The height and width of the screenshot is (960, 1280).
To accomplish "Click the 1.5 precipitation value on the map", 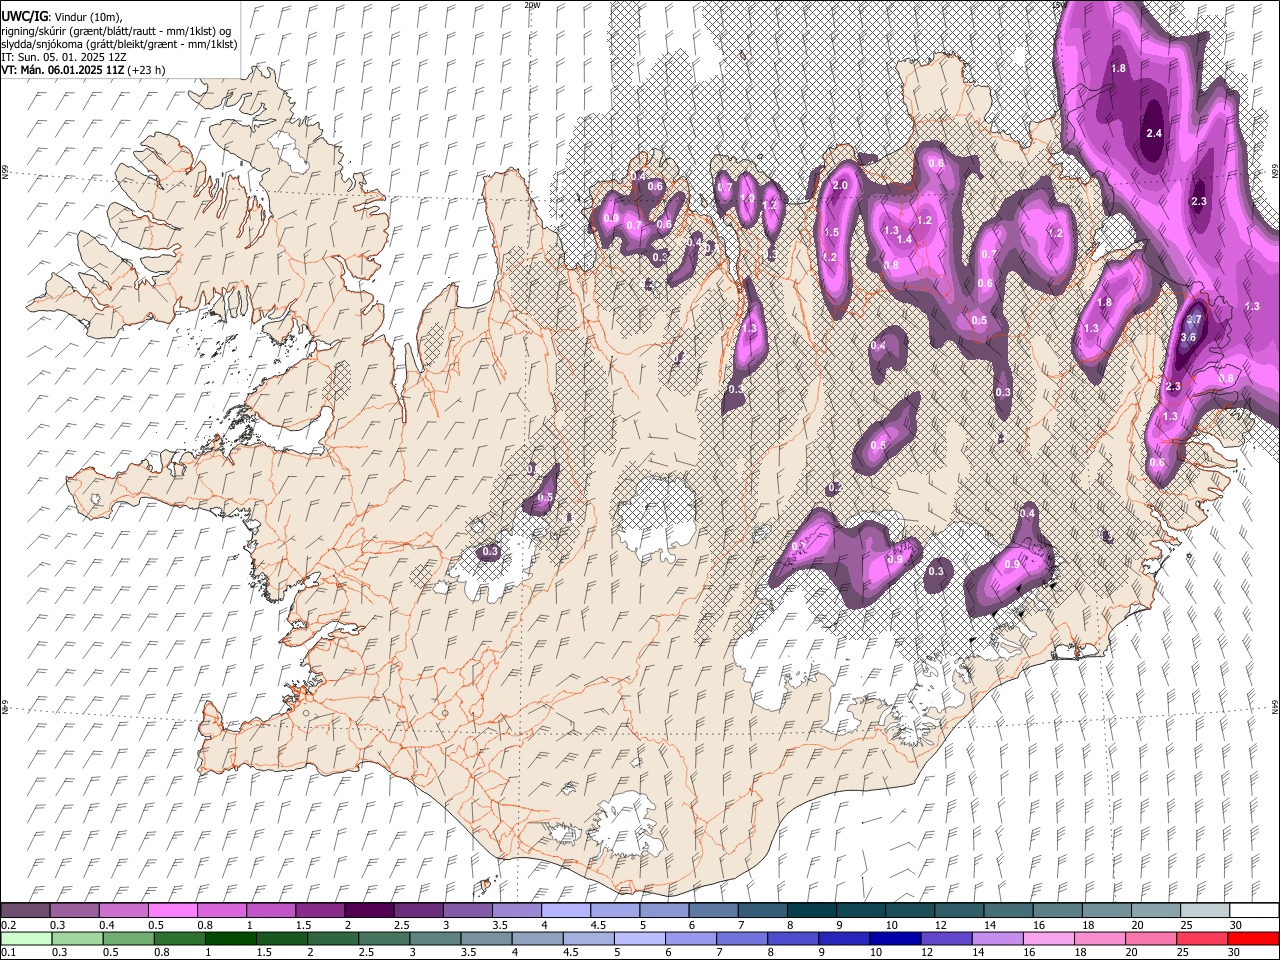I will tap(831, 232).
